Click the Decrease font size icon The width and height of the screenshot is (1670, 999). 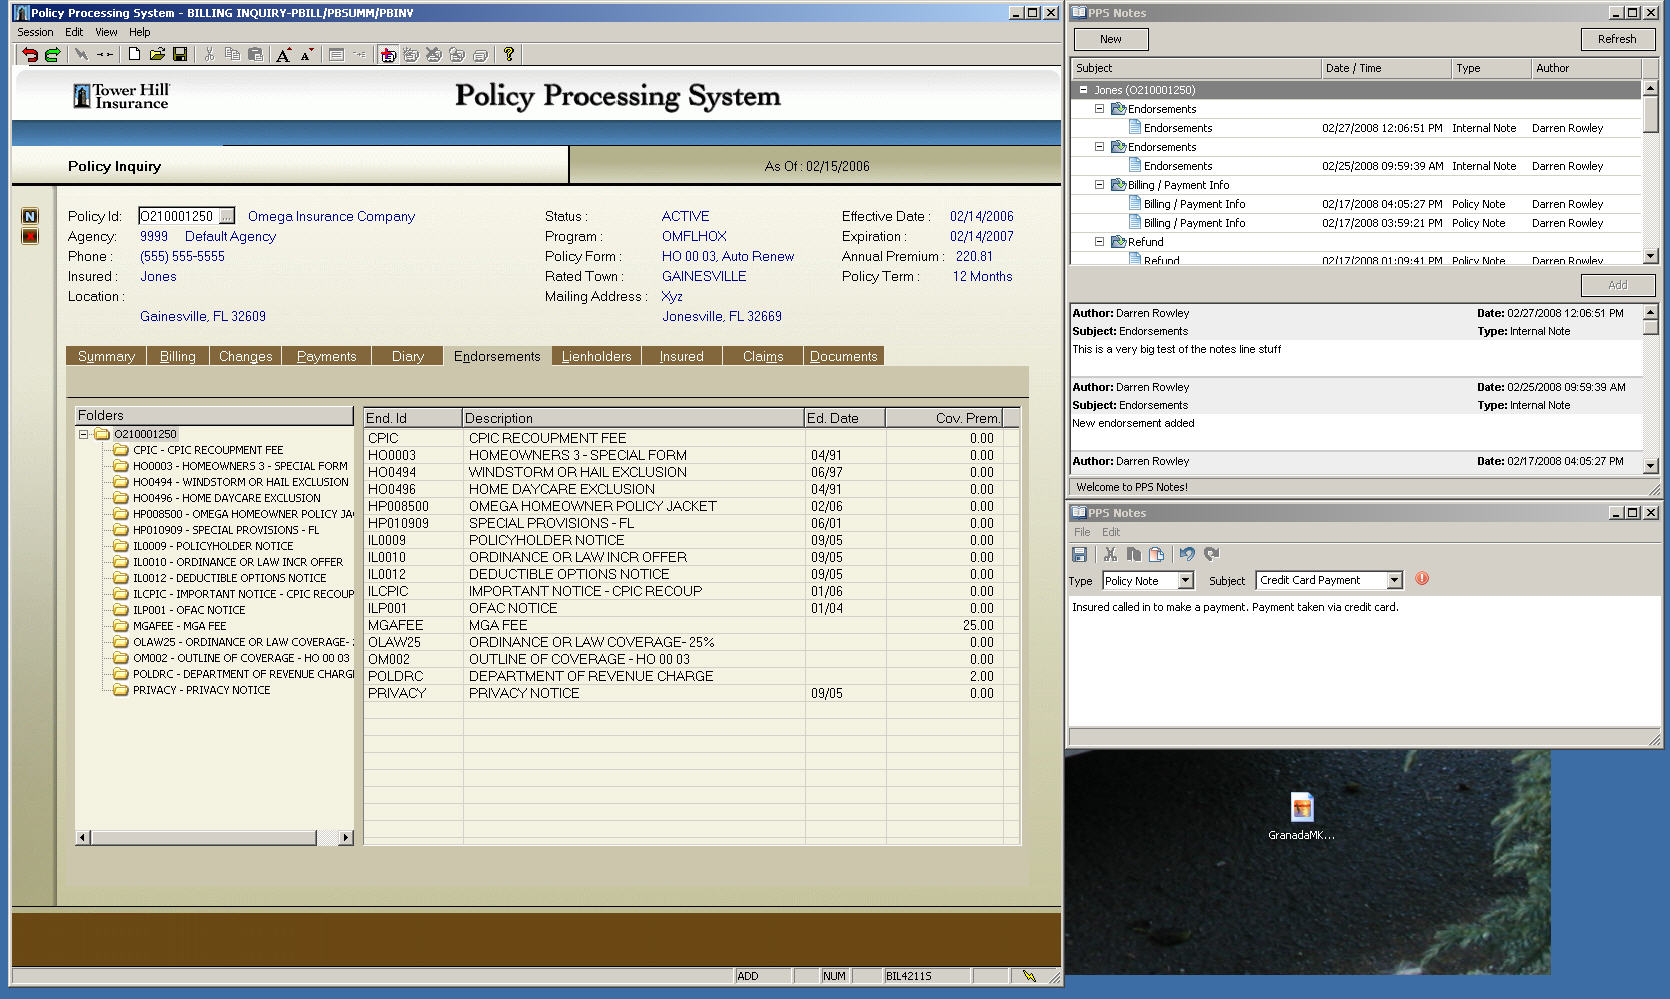307,54
